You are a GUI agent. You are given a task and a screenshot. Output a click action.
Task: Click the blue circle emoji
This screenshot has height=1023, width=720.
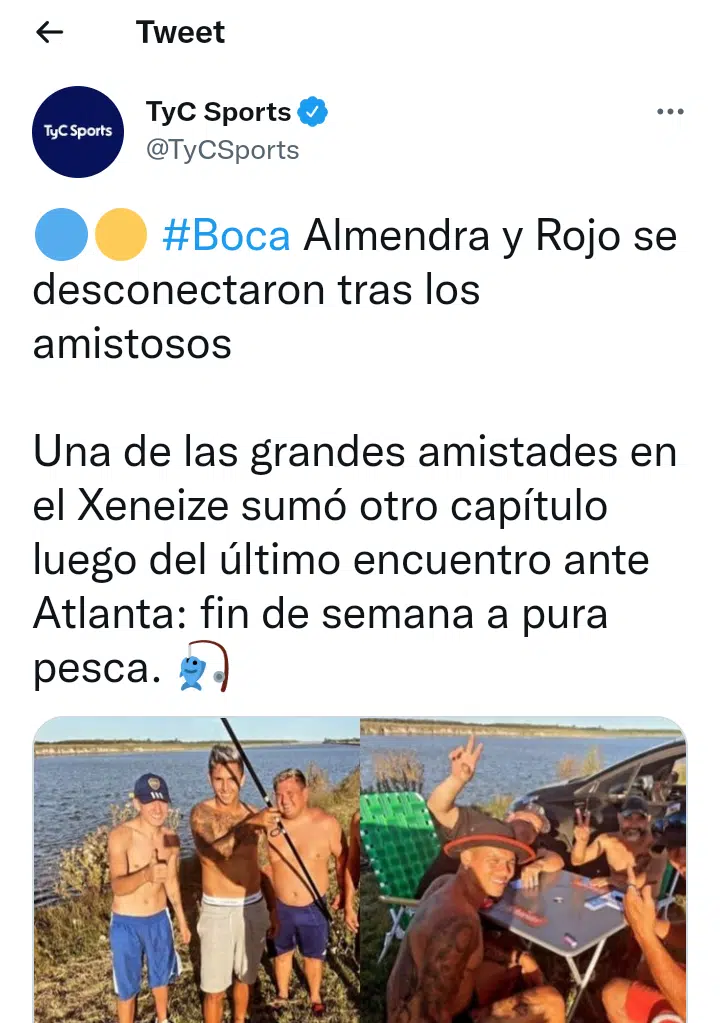coord(61,234)
